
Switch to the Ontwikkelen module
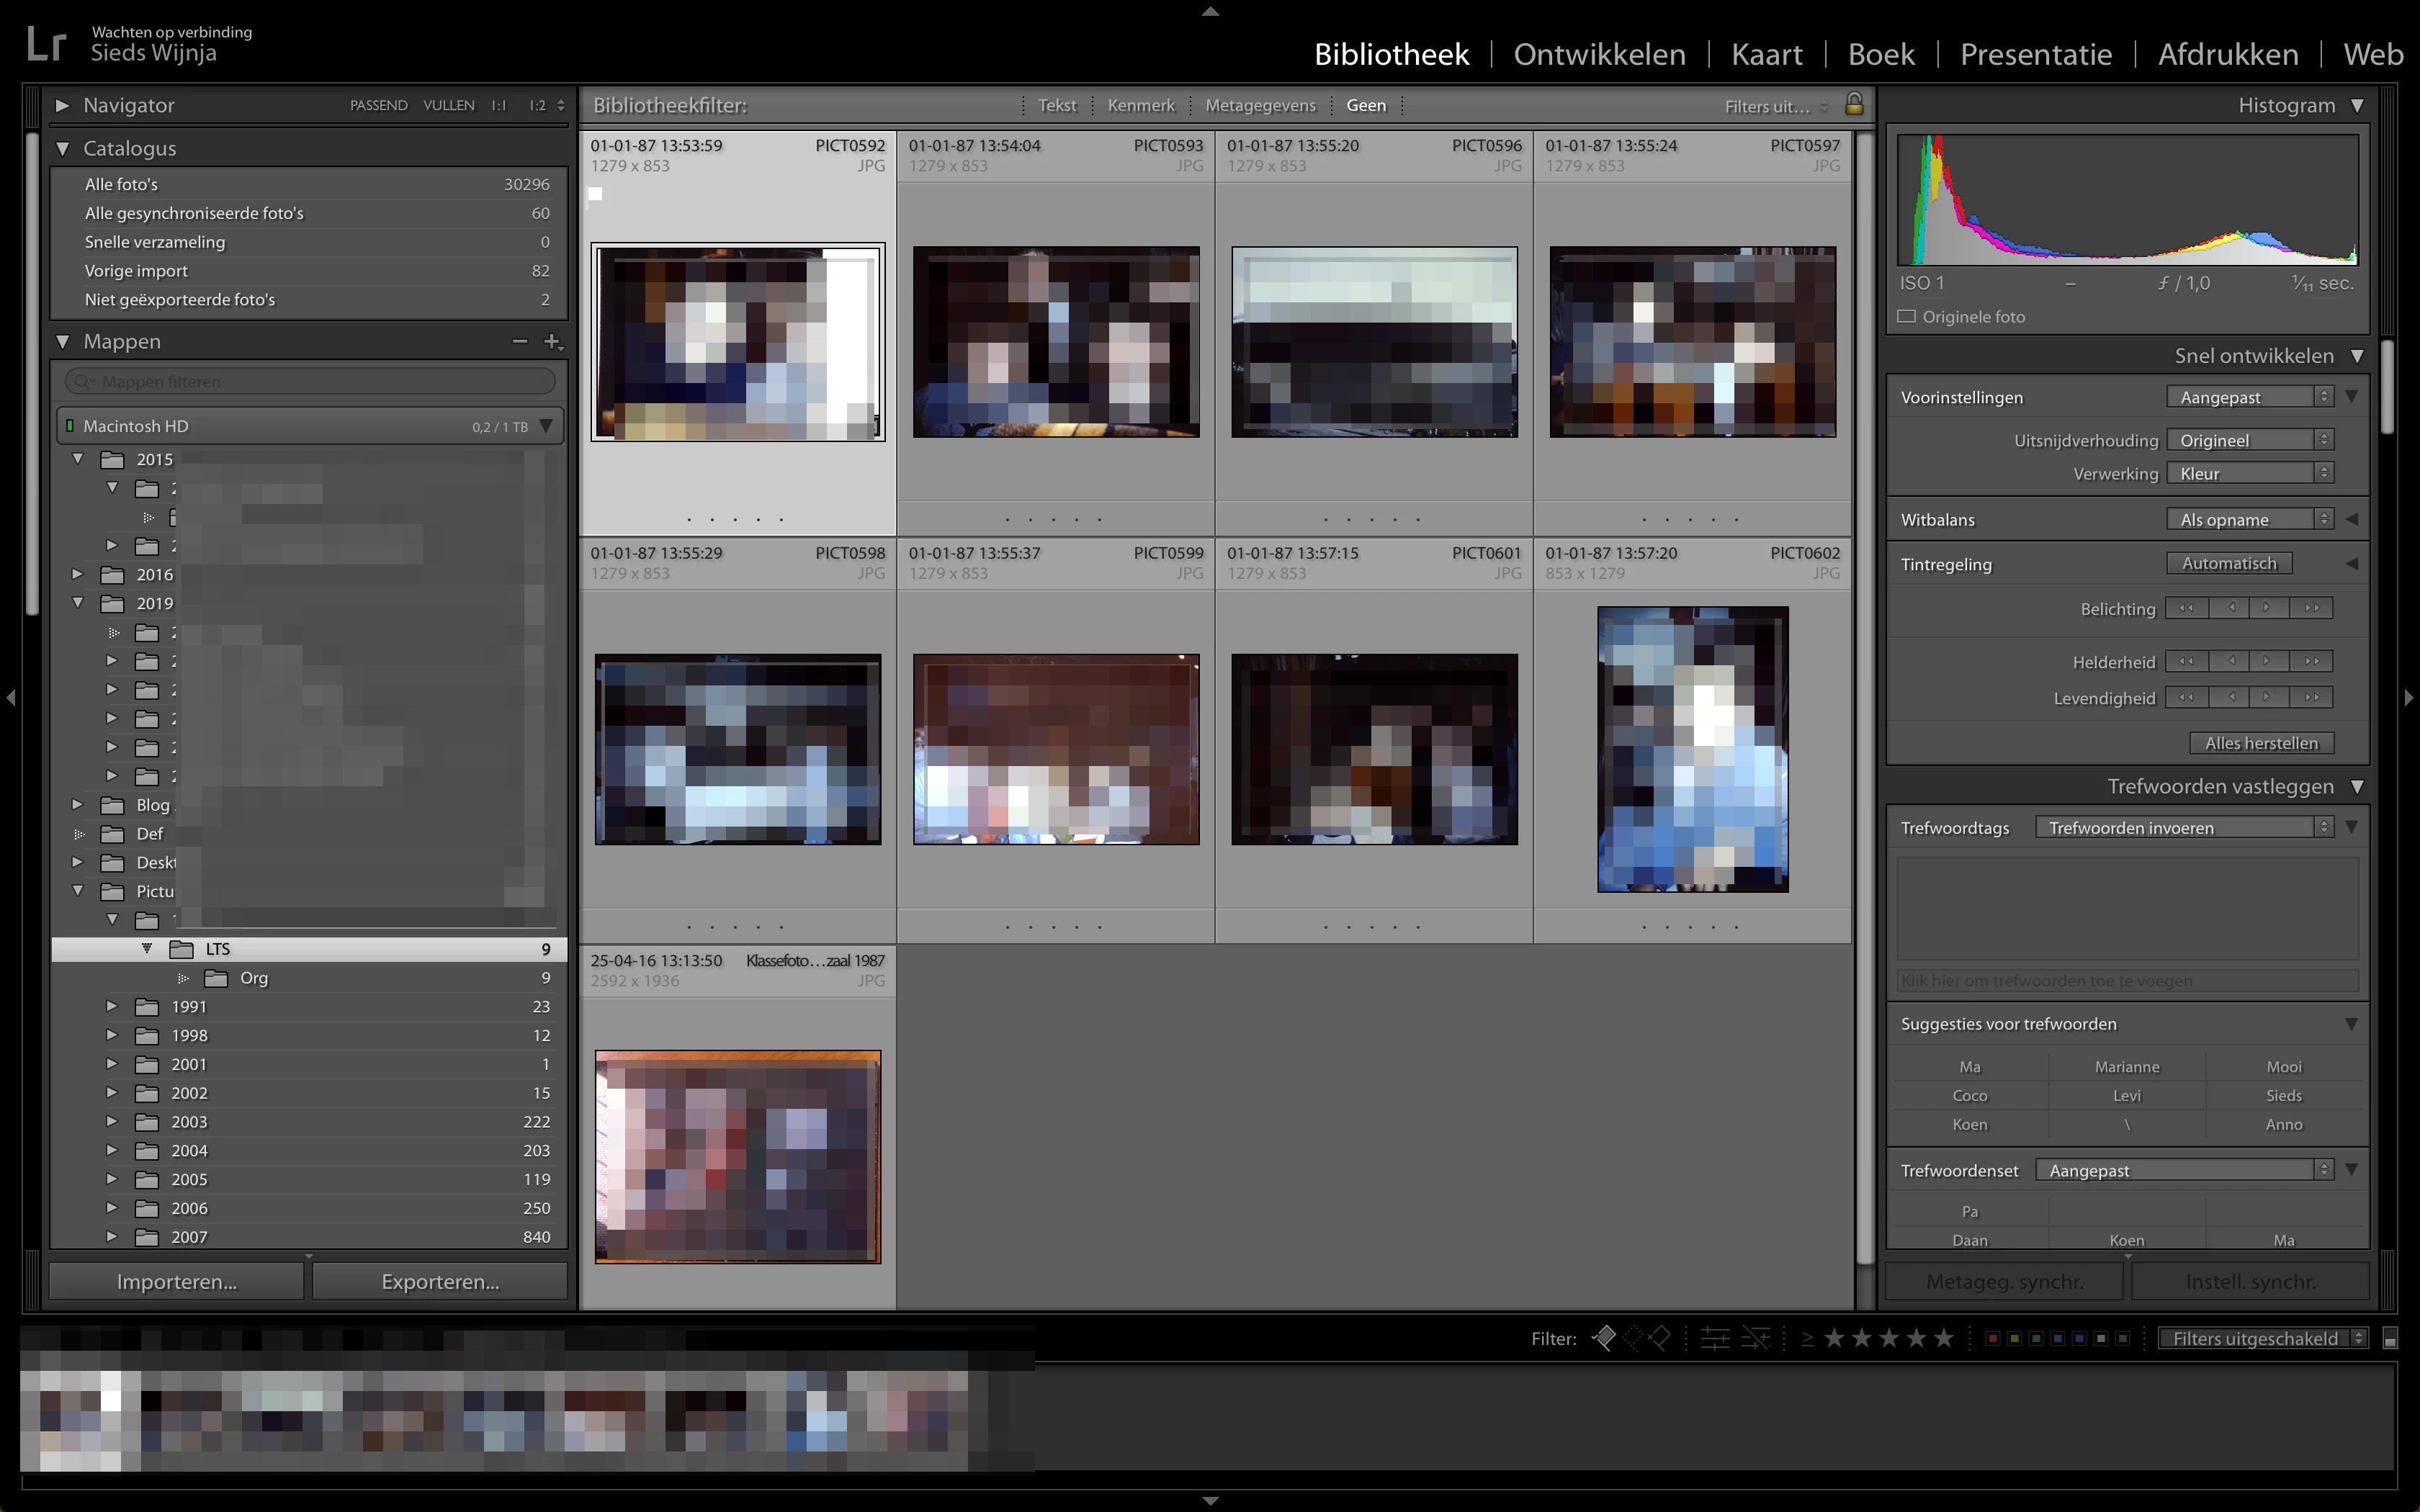[x=1599, y=54]
